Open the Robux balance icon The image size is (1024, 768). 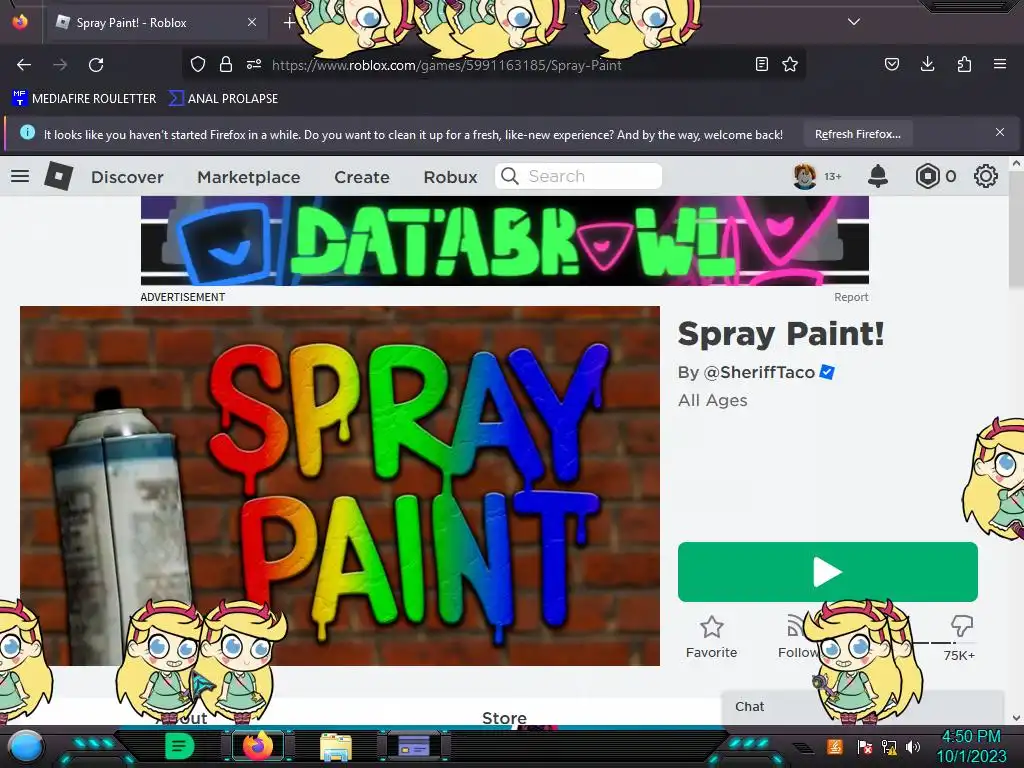pos(927,176)
